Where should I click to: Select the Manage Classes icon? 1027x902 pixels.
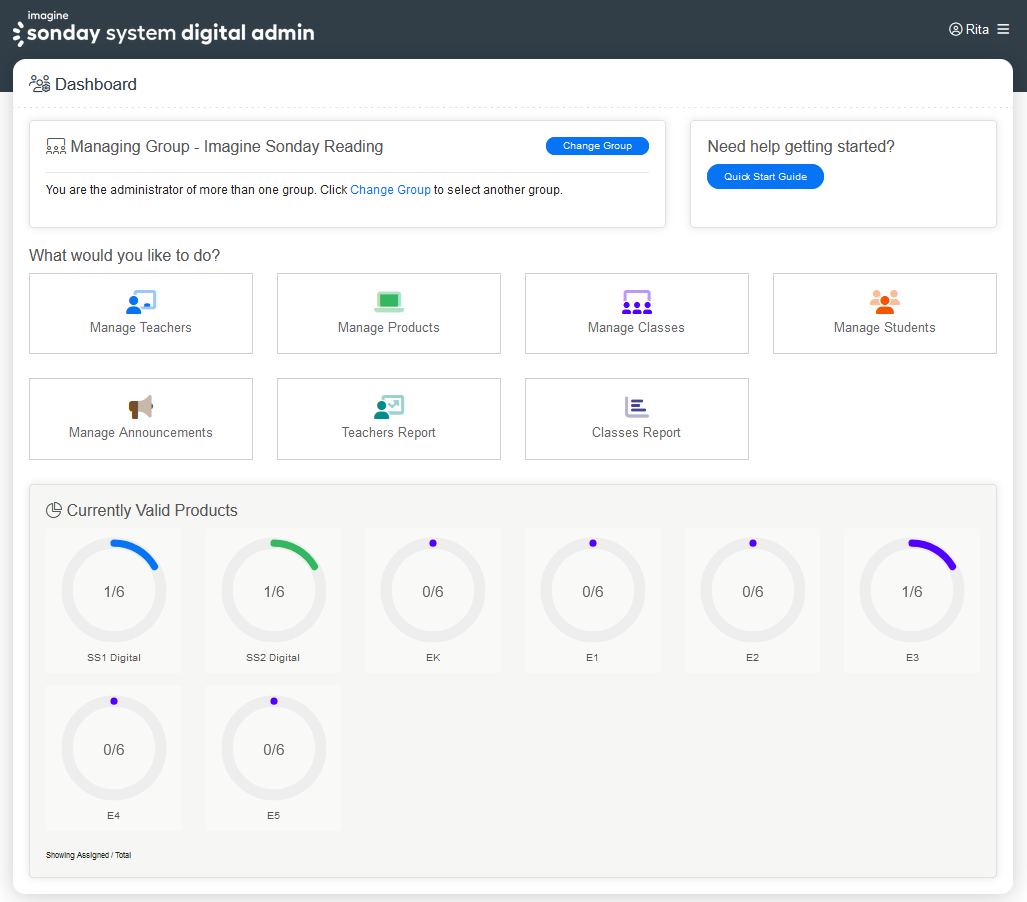[637, 301]
